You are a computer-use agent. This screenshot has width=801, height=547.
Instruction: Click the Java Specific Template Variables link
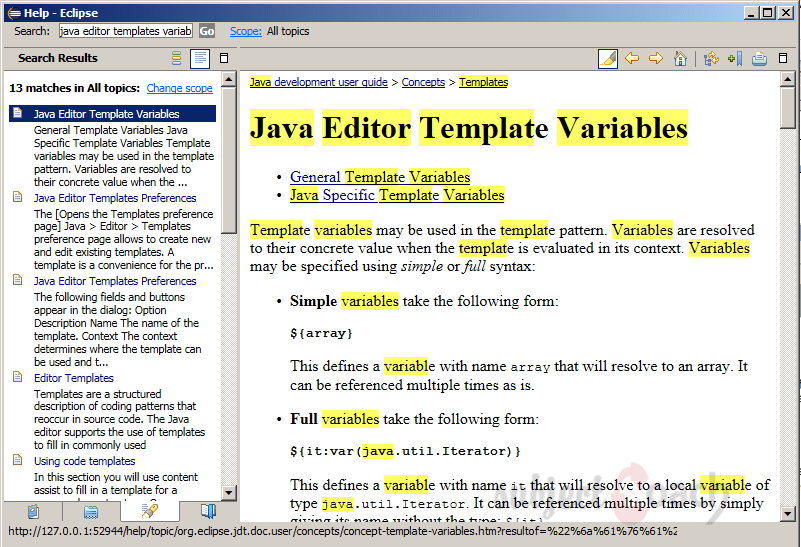pos(397,195)
